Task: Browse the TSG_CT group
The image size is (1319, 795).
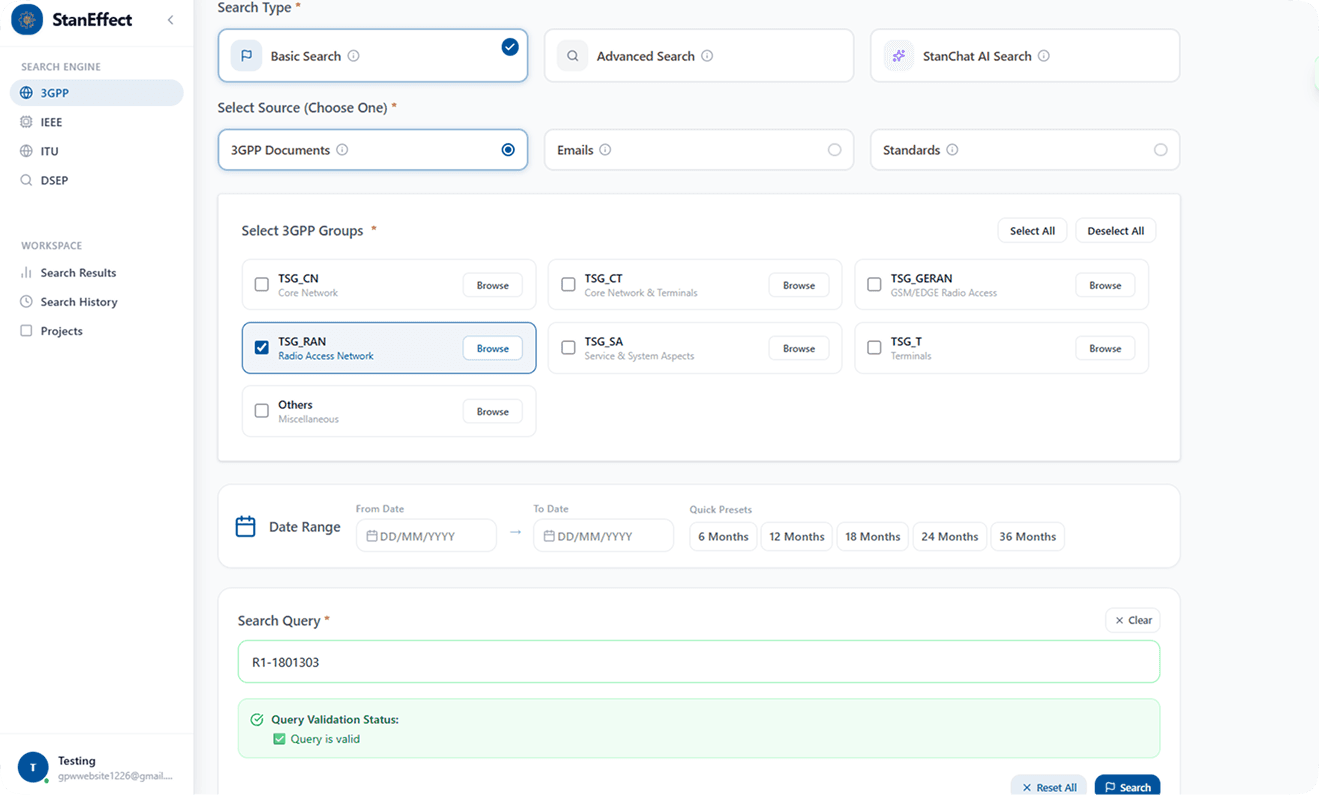Action: [x=799, y=285]
